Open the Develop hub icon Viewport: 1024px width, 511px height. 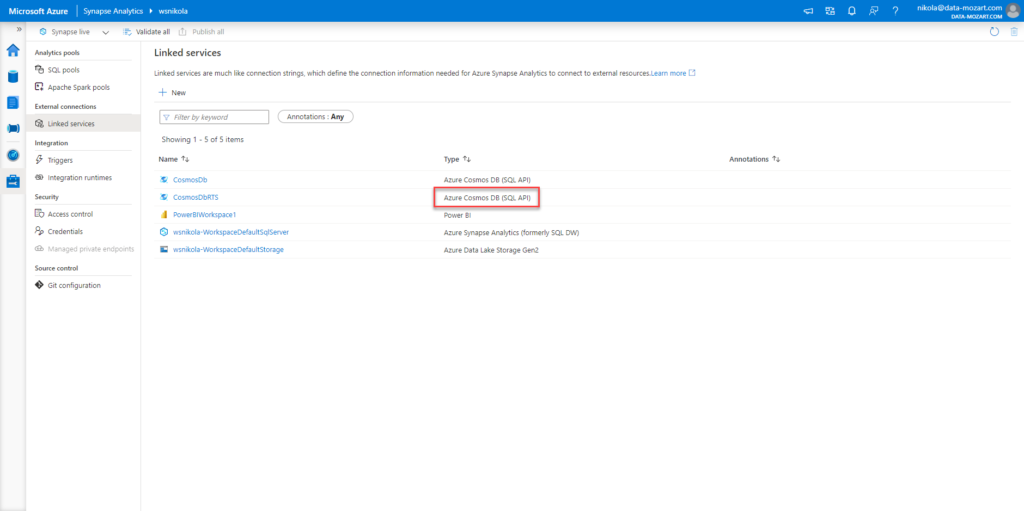[x=12, y=103]
